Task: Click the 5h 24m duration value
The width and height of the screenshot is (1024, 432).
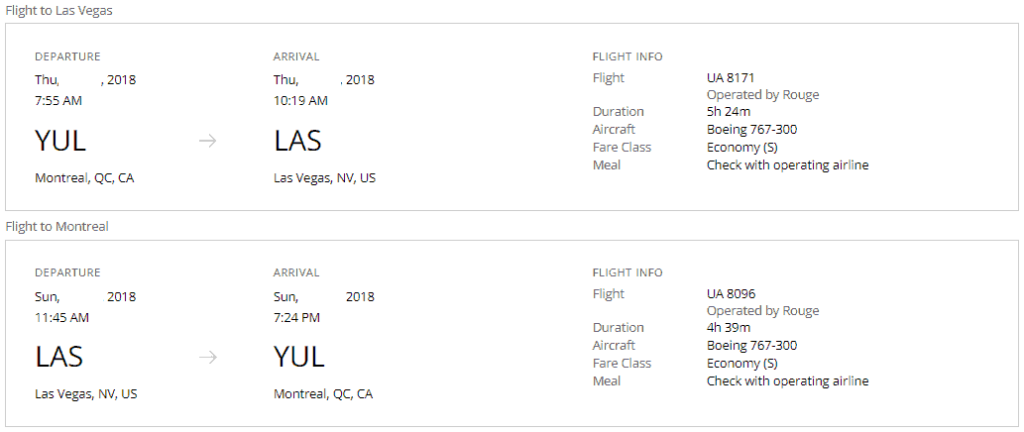Action: [729, 112]
